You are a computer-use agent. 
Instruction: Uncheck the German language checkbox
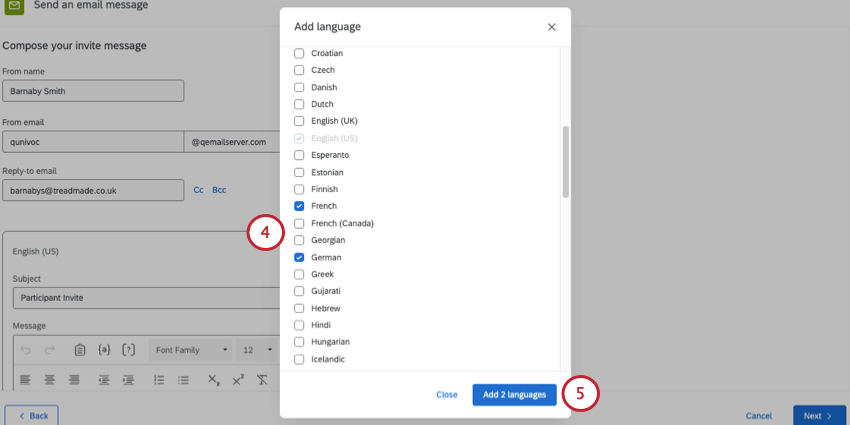pos(299,257)
